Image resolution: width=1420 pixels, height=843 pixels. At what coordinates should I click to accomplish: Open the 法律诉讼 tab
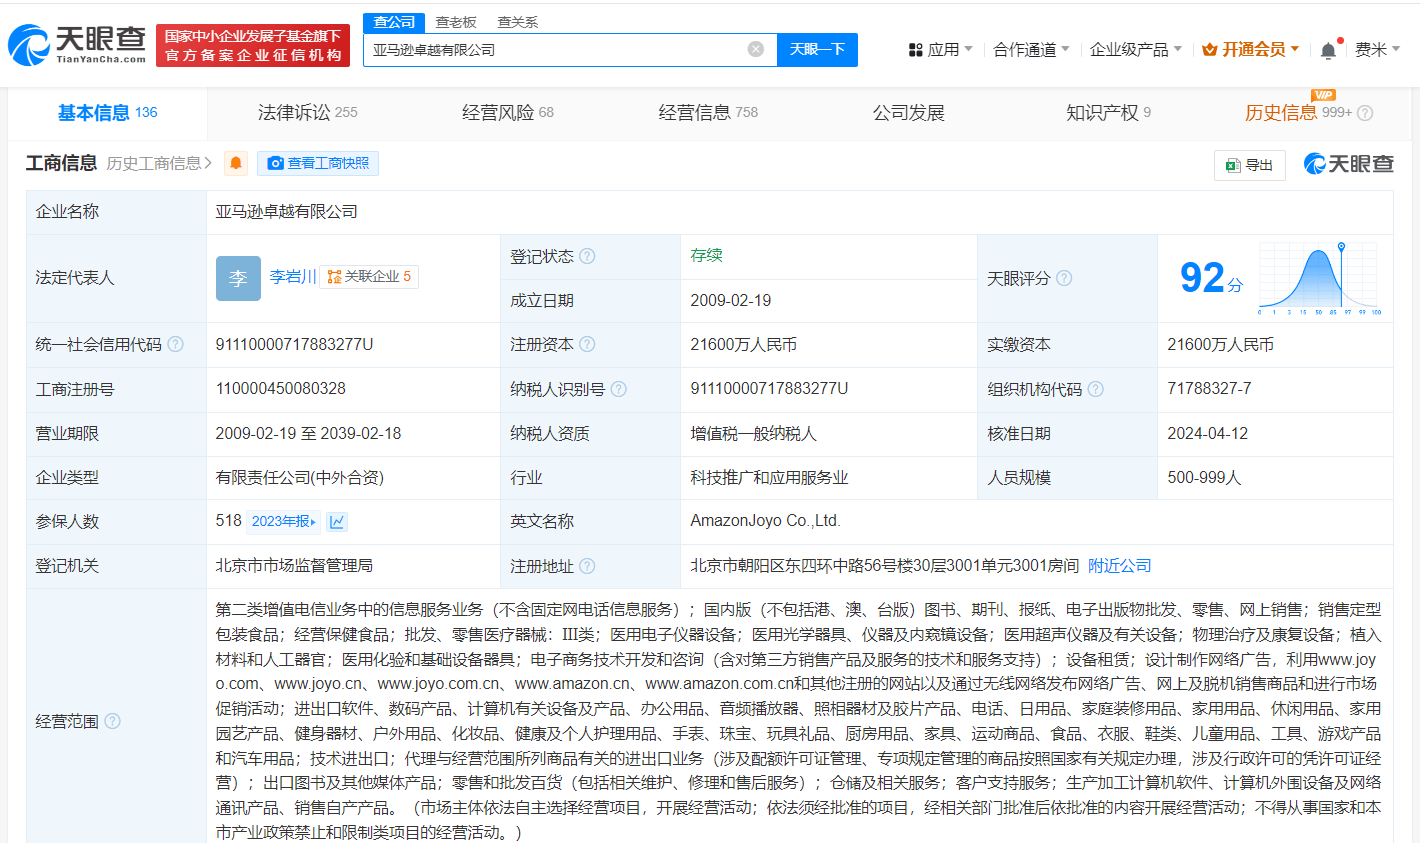pyautogui.click(x=307, y=113)
